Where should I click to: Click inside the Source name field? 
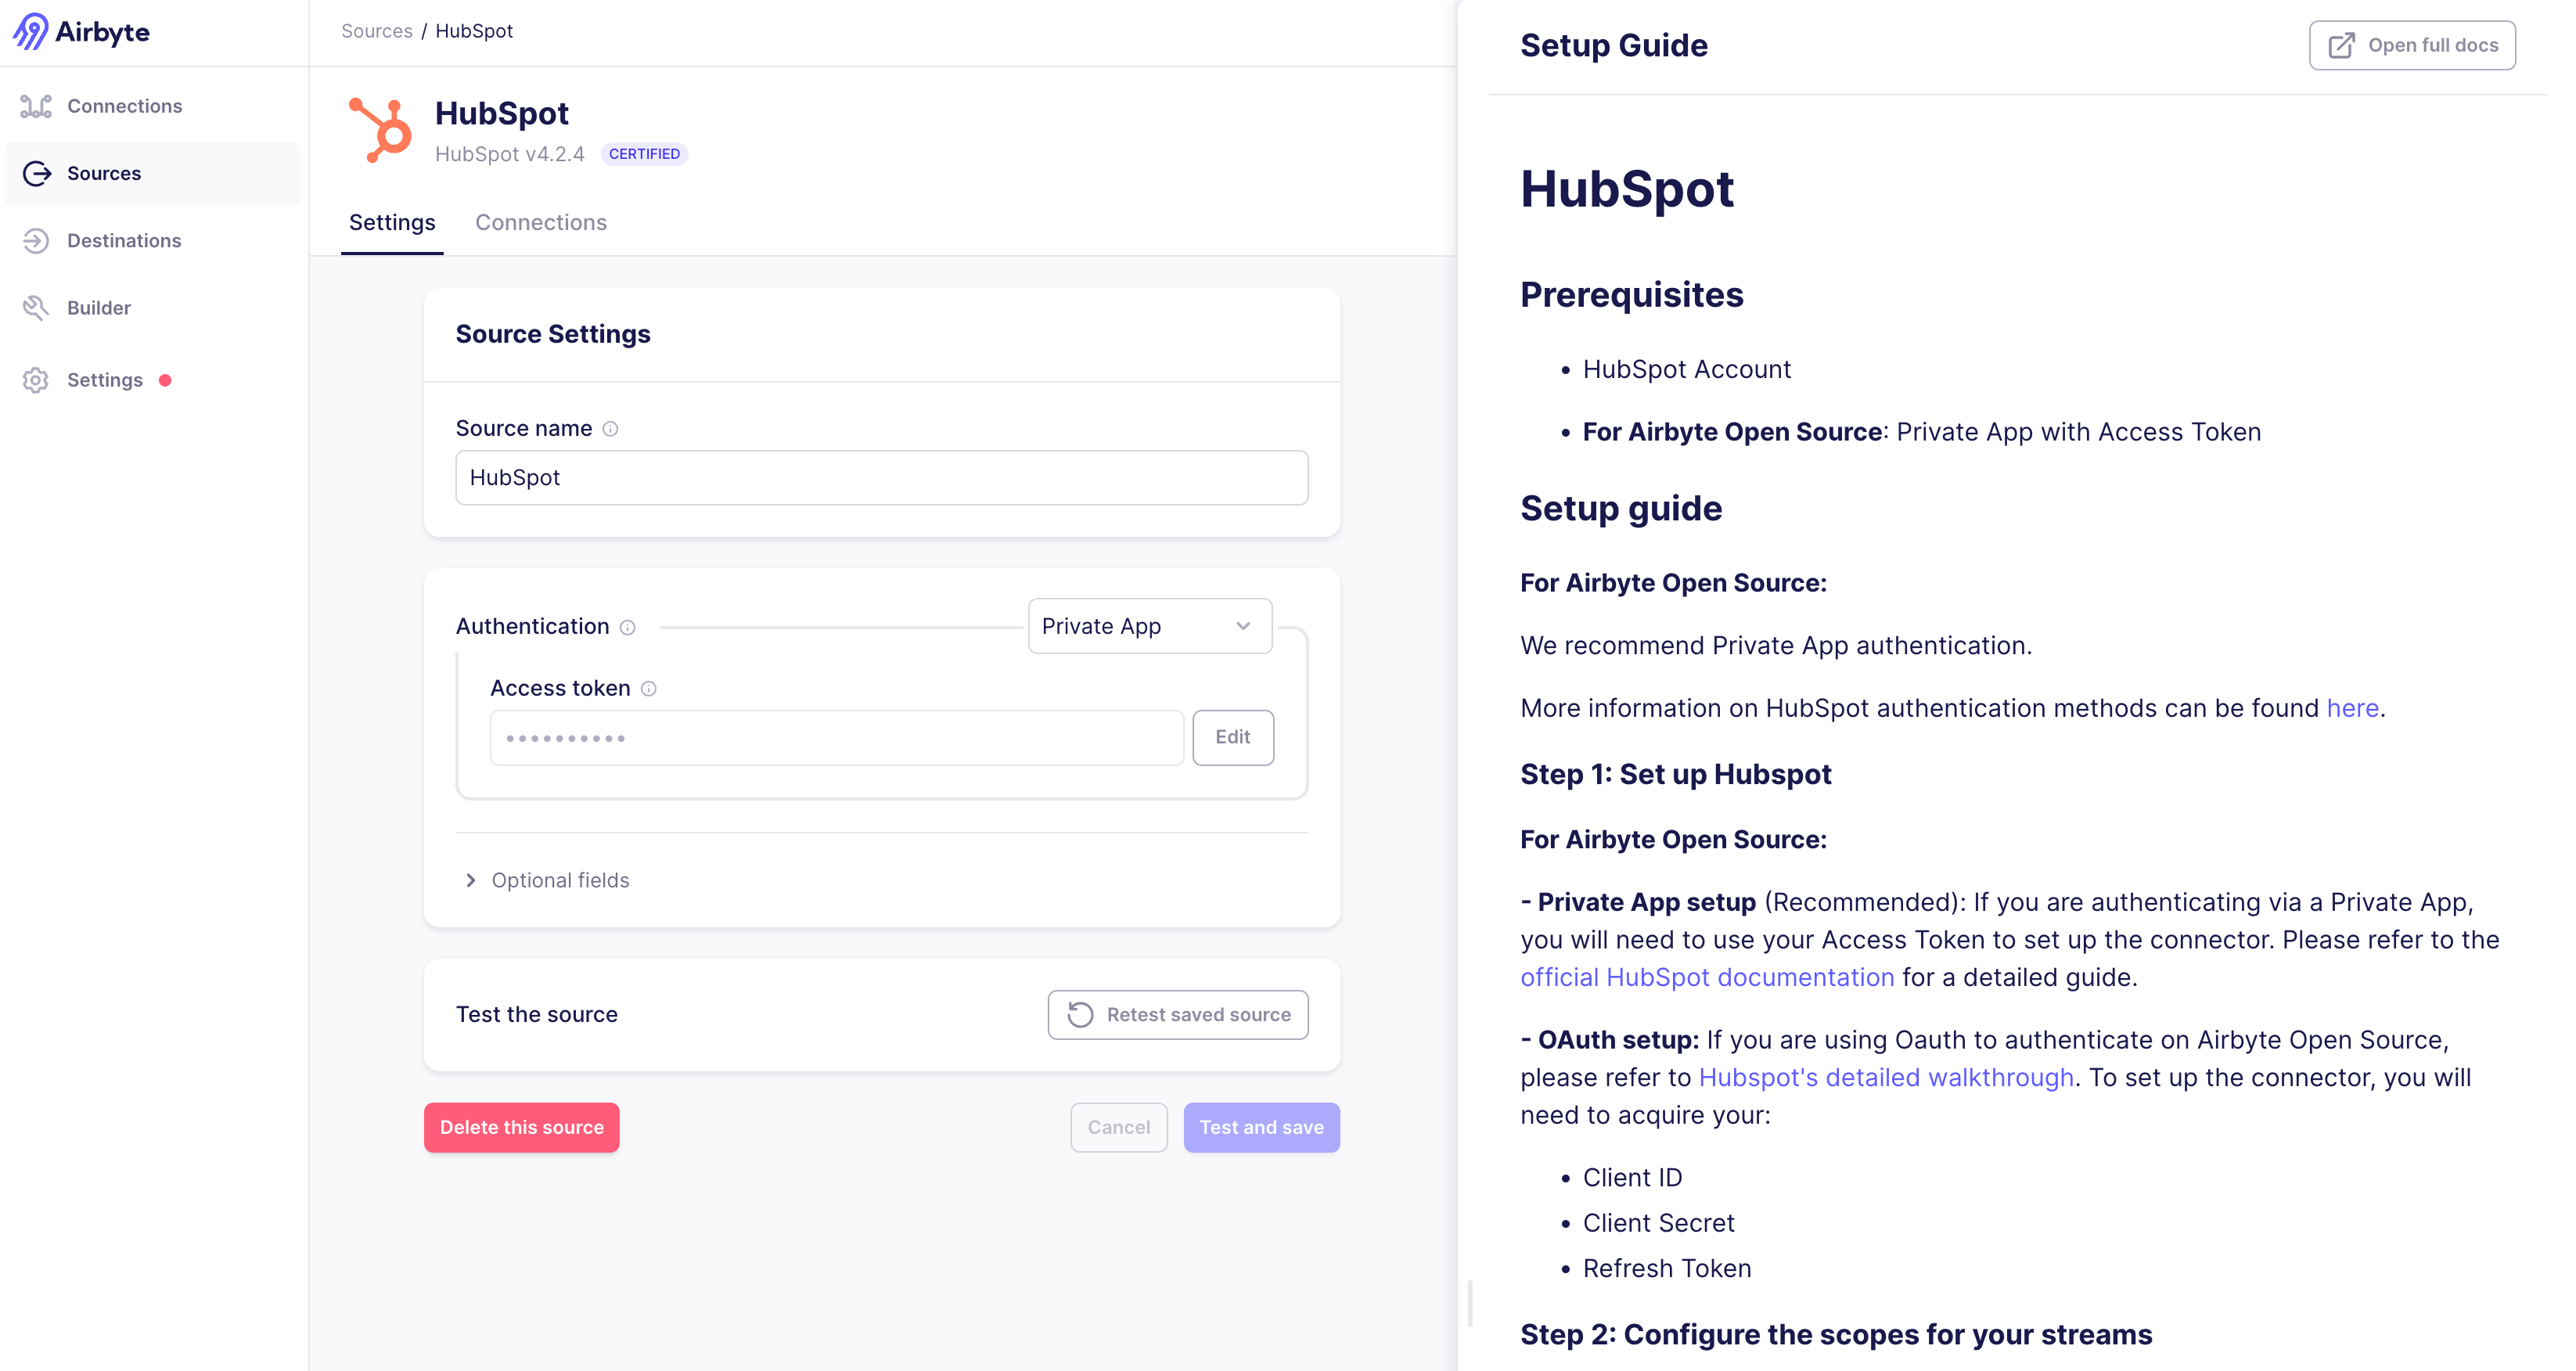pos(881,477)
